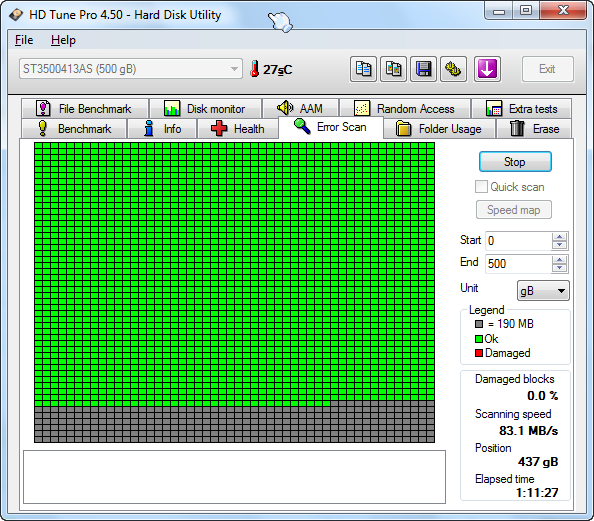Click the Random Access tab icon
The height and width of the screenshot is (521, 594).
coord(362,108)
